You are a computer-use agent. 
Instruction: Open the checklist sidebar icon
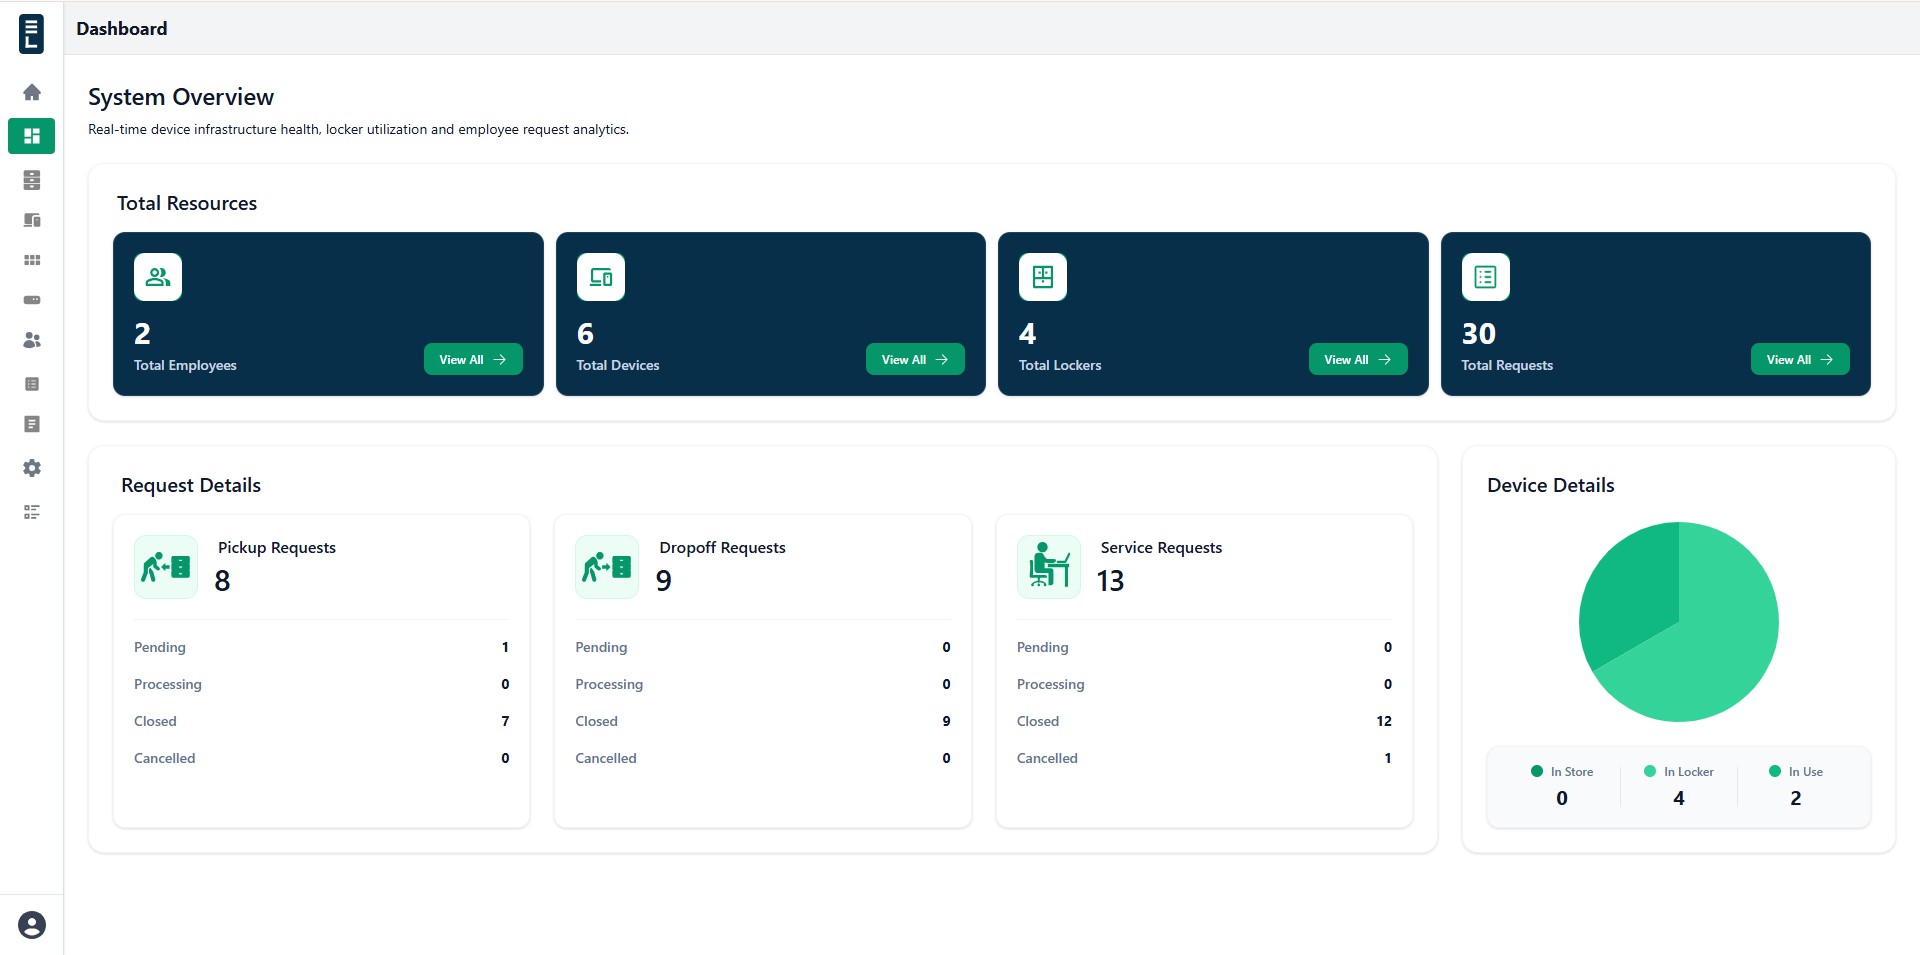(x=32, y=512)
